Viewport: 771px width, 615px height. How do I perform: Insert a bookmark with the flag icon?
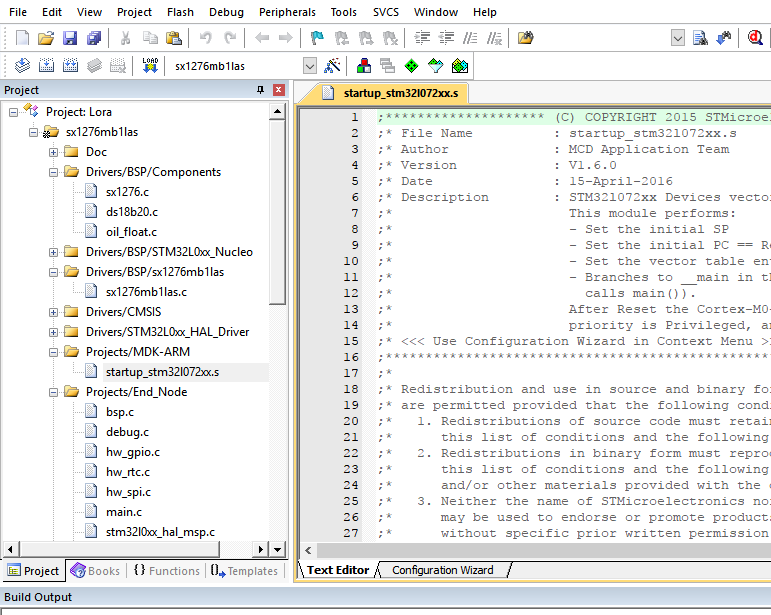click(318, 38)
